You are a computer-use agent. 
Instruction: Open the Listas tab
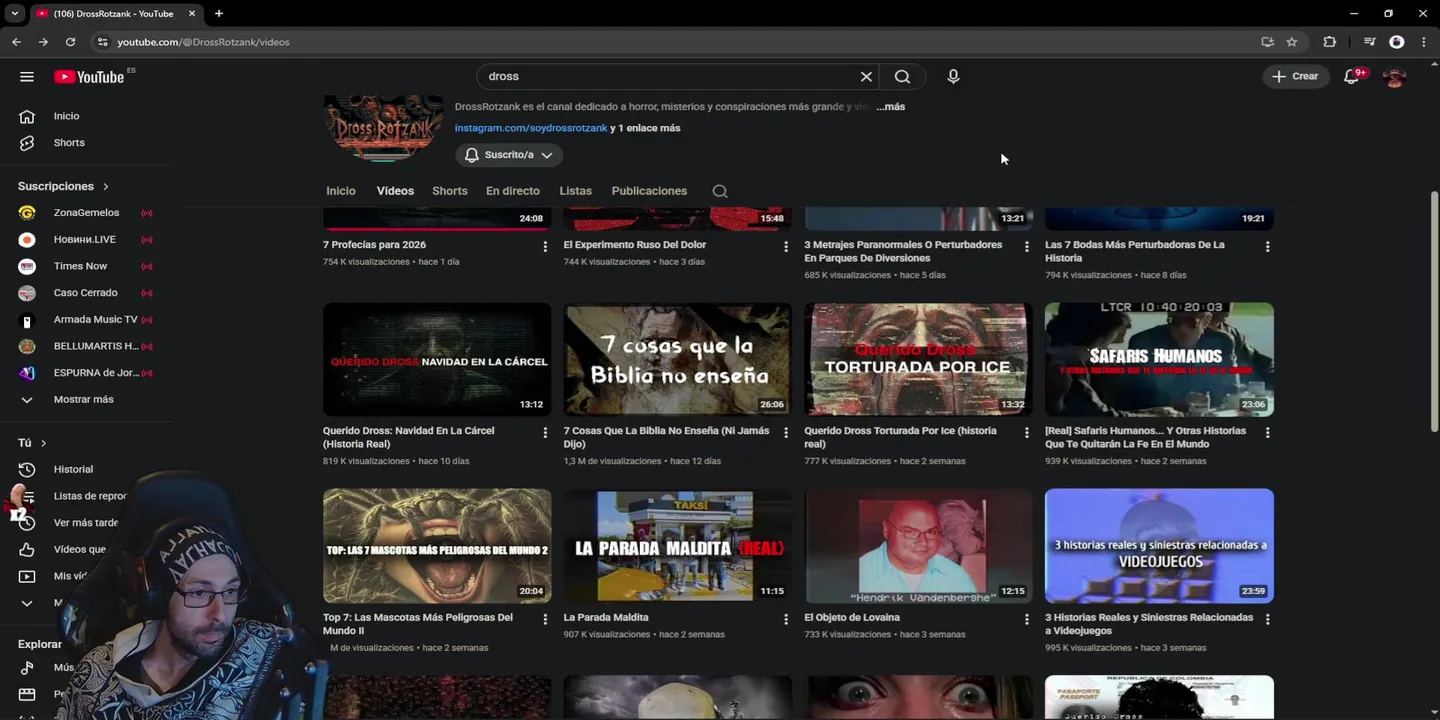pos(576,191)
